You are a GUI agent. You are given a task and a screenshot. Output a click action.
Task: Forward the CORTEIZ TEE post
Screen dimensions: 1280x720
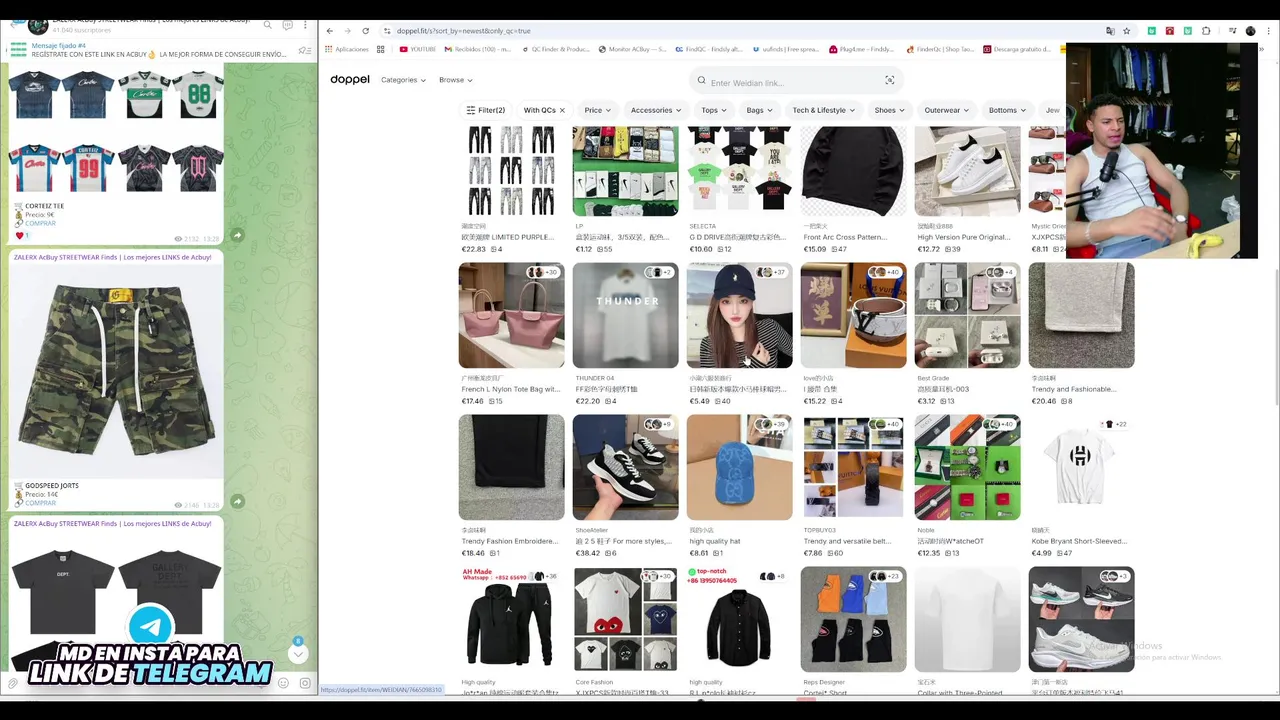237,235
